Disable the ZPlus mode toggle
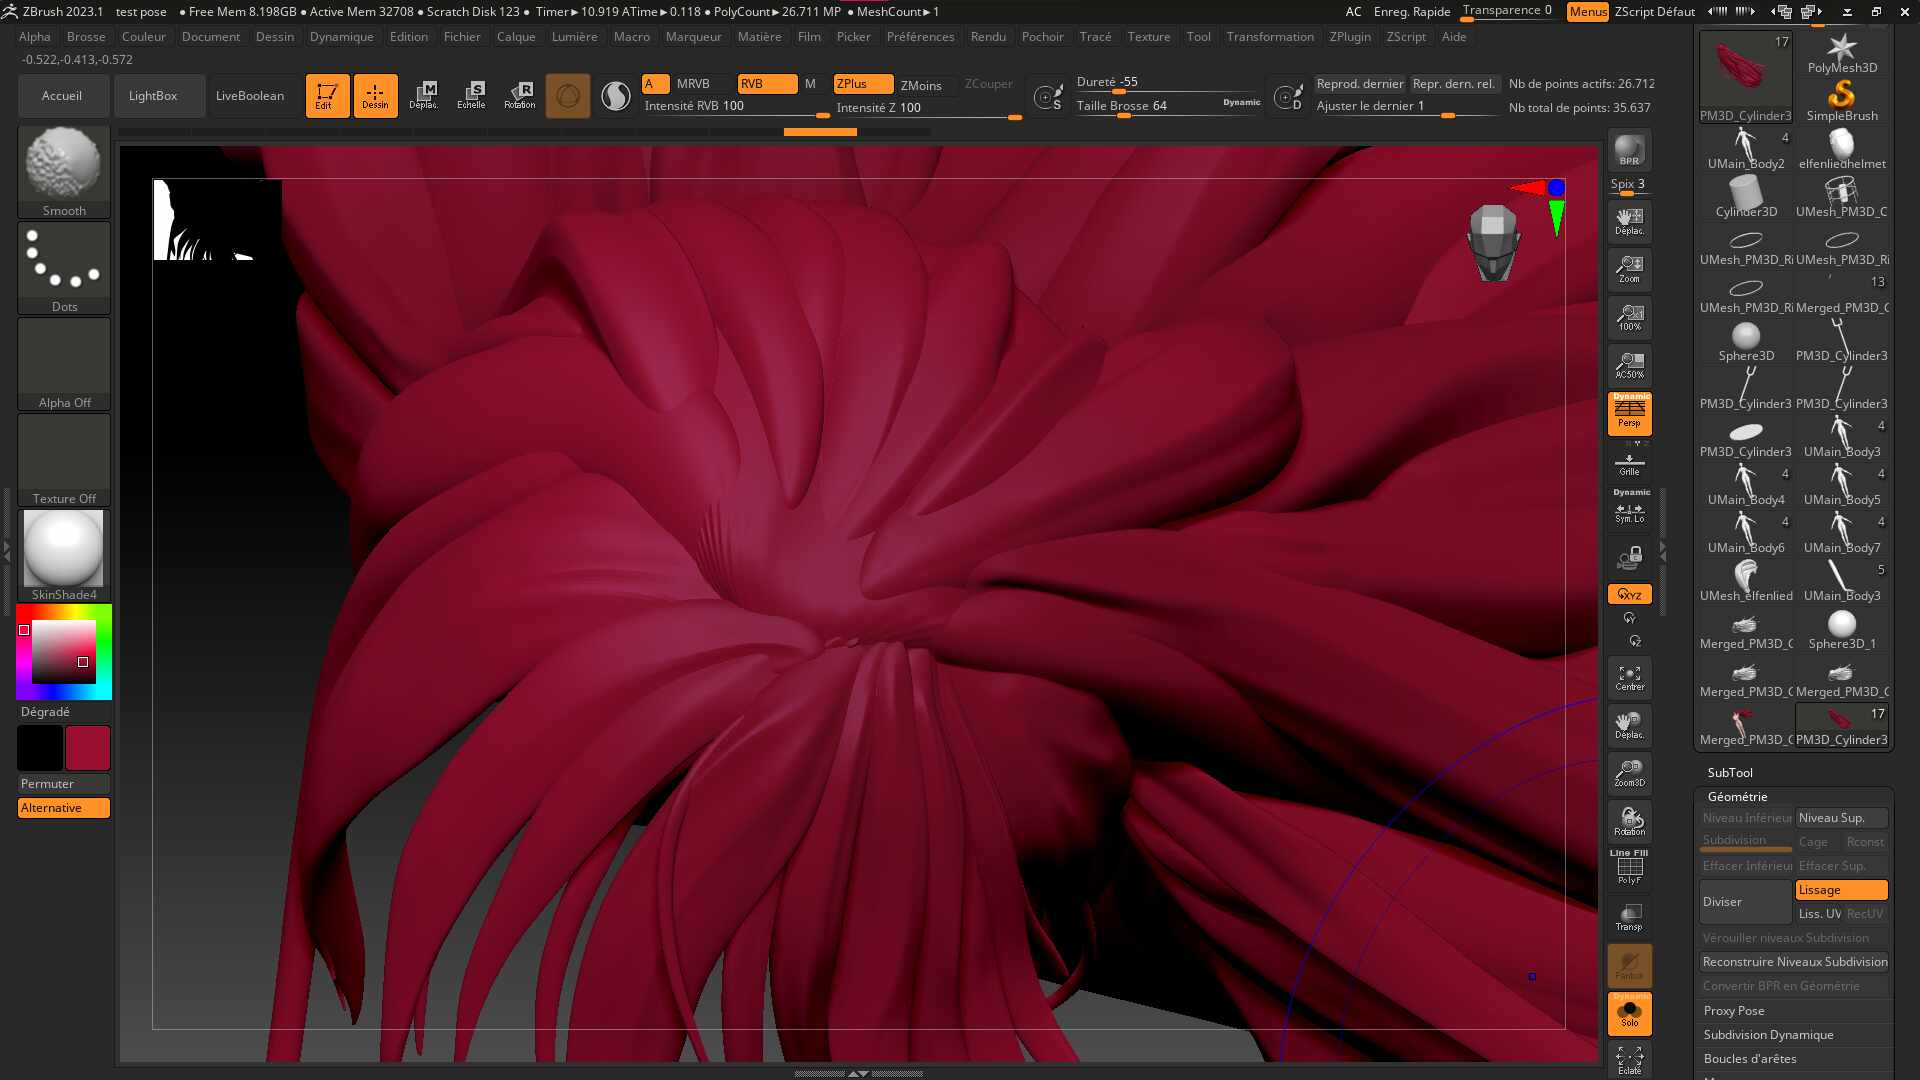This screenshot has height=1080, width=1920. 862,84
